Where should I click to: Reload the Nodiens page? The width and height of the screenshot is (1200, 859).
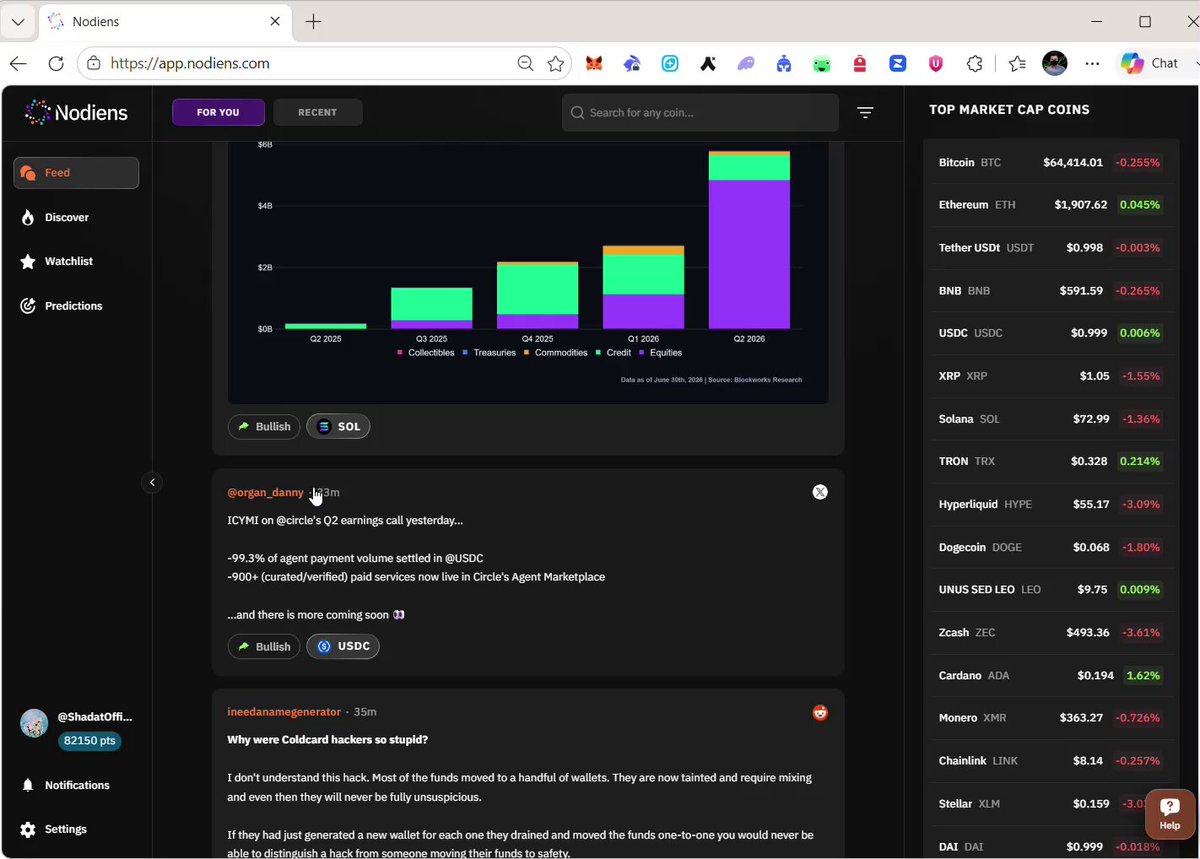click(56, 63)
